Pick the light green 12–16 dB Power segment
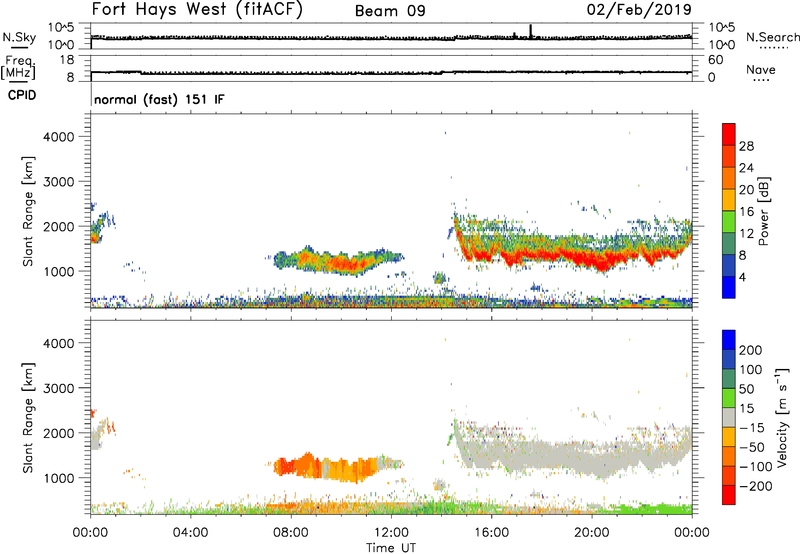This screenshot has width=800, height=554. [729, 222]
